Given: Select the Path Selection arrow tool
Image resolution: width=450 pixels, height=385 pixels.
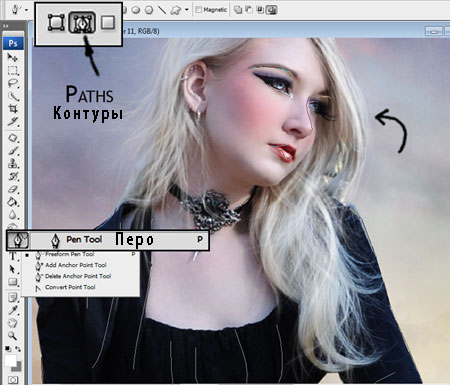Looking at the screenshot, I should (13, 269).
